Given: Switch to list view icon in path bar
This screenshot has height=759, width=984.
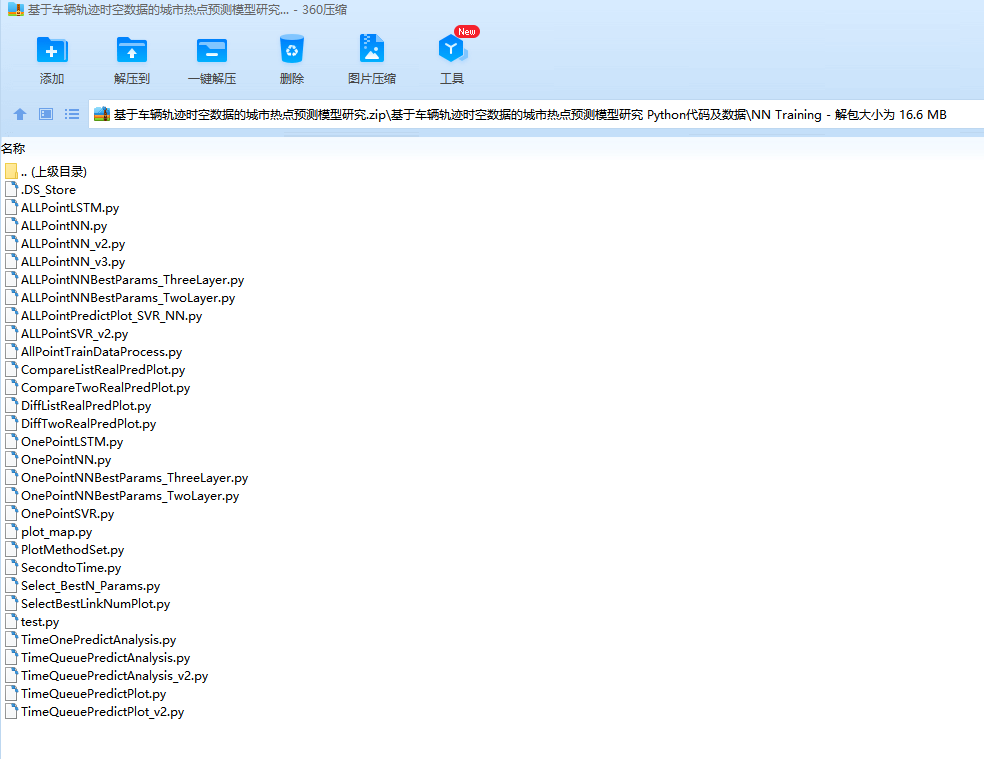Looking at the screenshot, I should 72,114.
